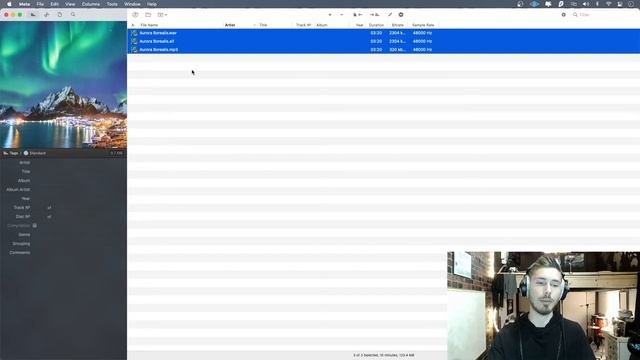
Task: Click into the Artist tag field
Action: [x=78, y=163]
